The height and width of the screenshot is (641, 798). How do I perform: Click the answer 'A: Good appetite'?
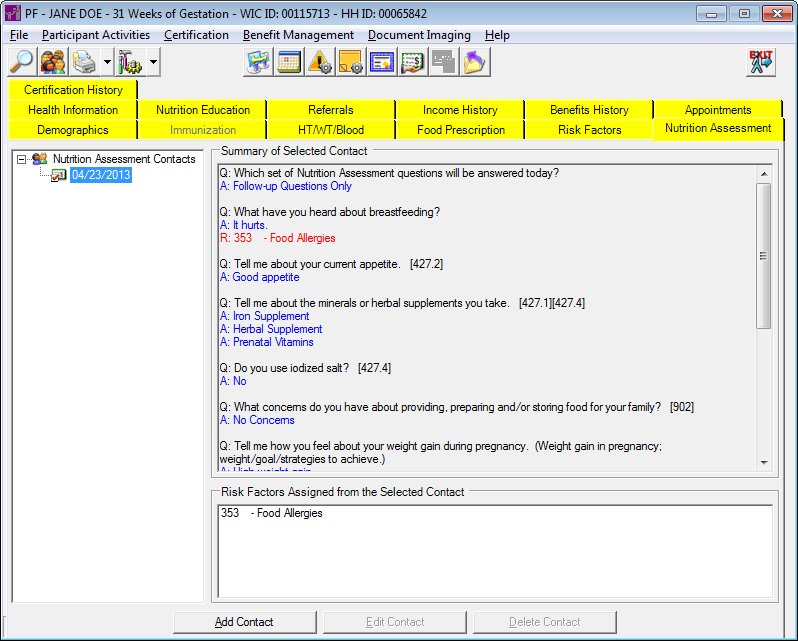[x=260, y=277]
